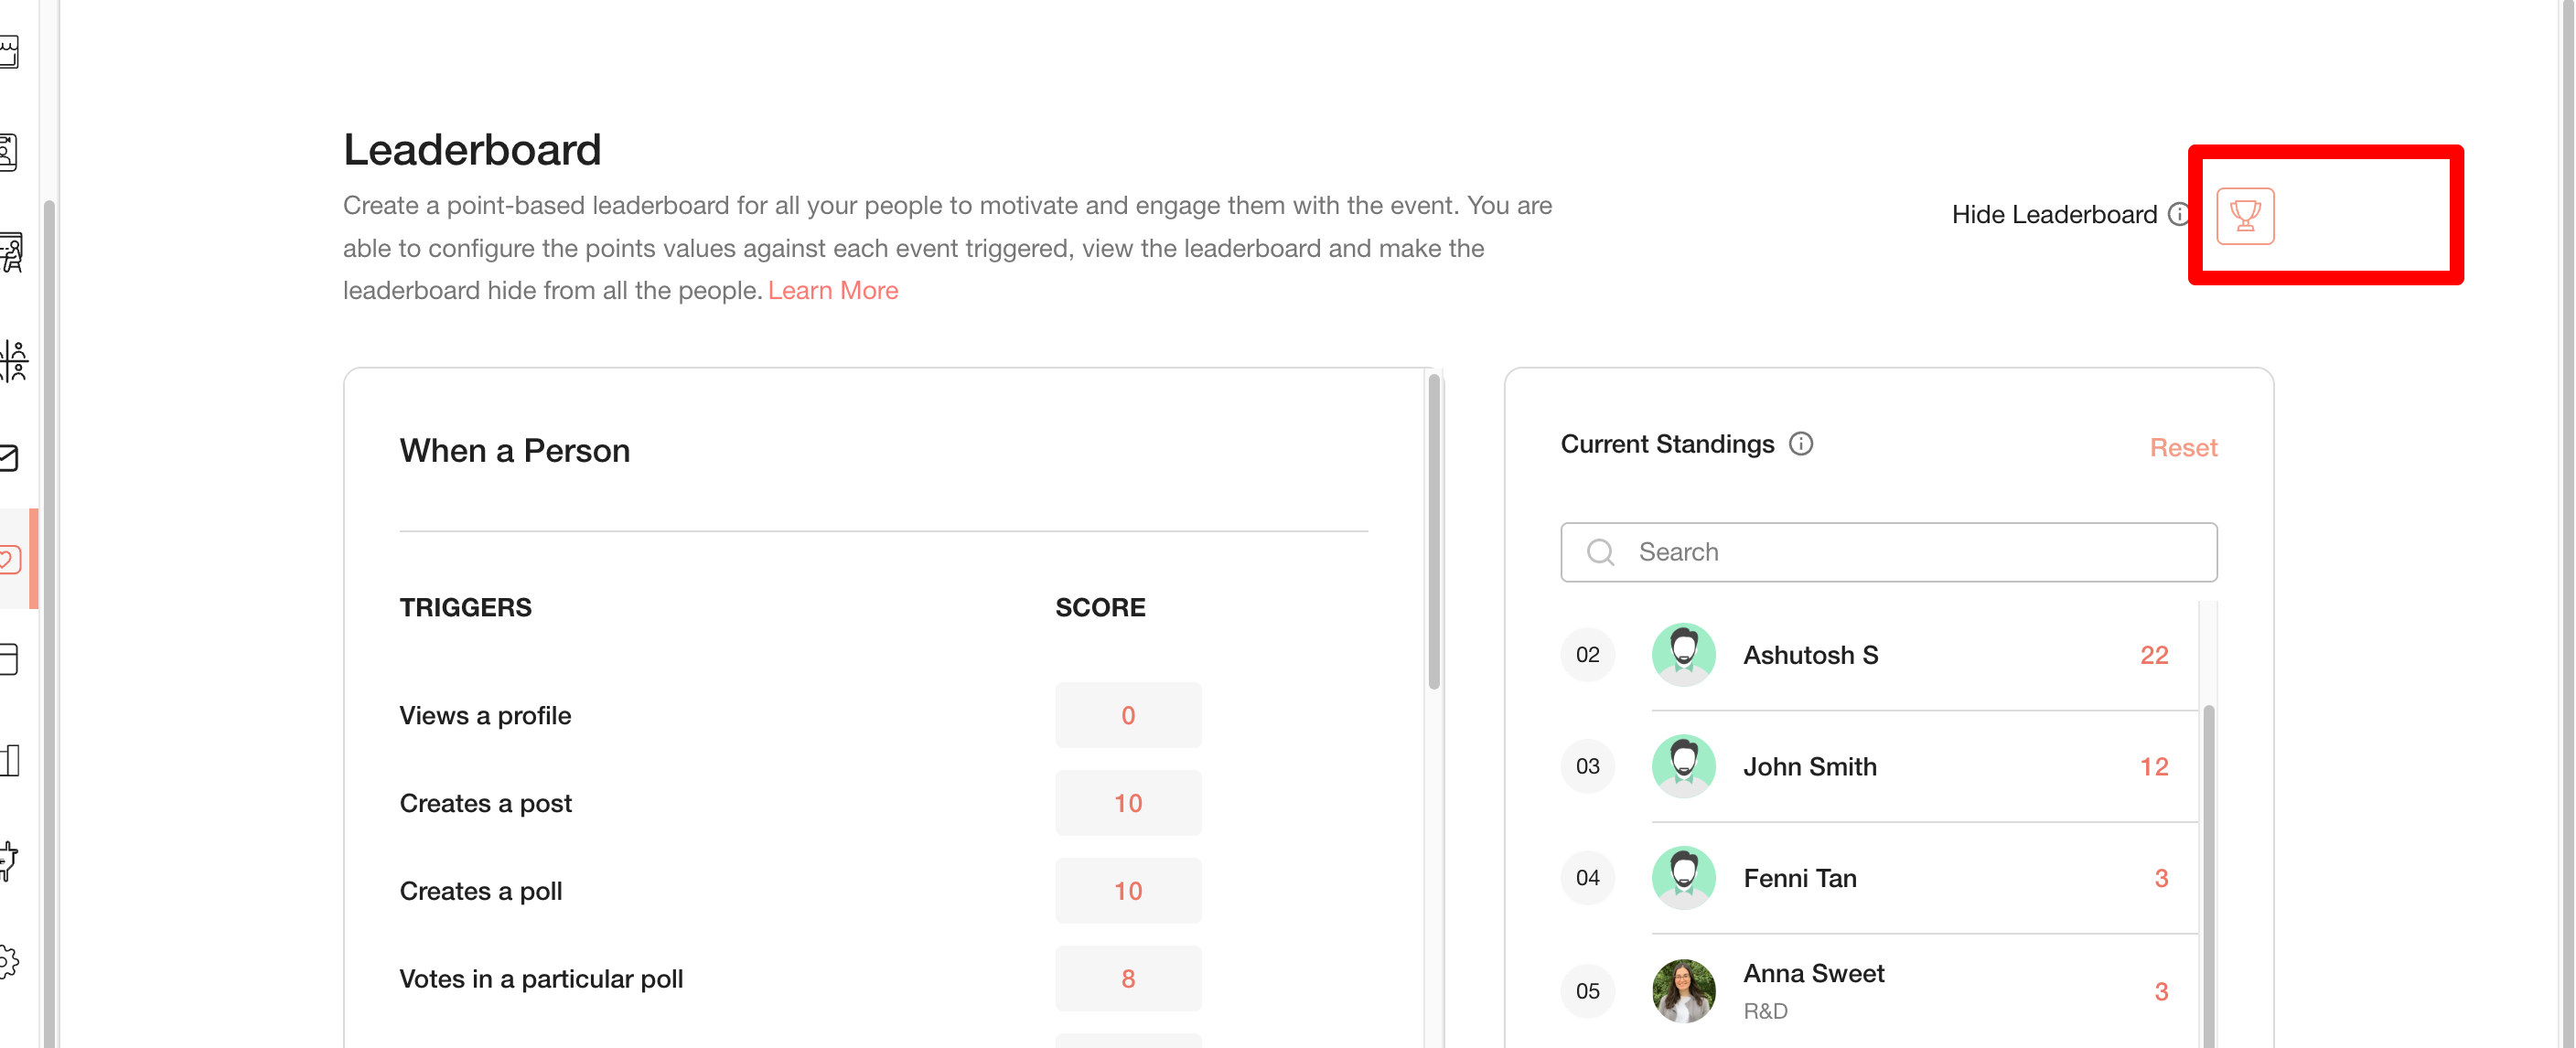Click the TRIGGERS column header
The image size is (2576, 1048).
[x=465, y=607]
